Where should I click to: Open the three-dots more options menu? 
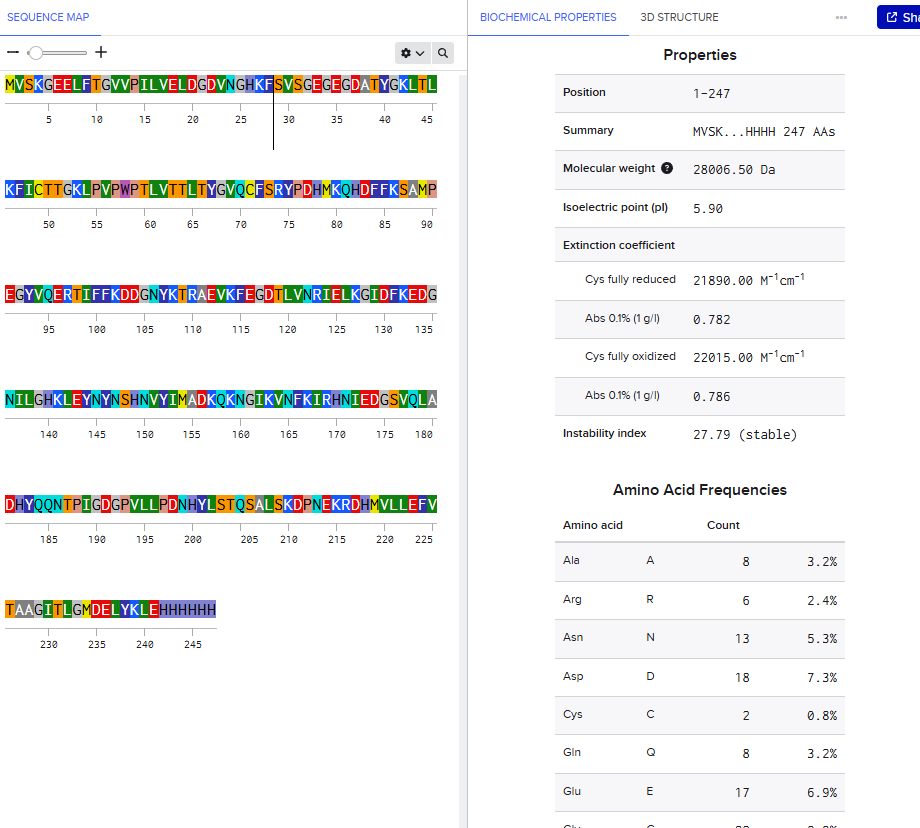[841, 18]
